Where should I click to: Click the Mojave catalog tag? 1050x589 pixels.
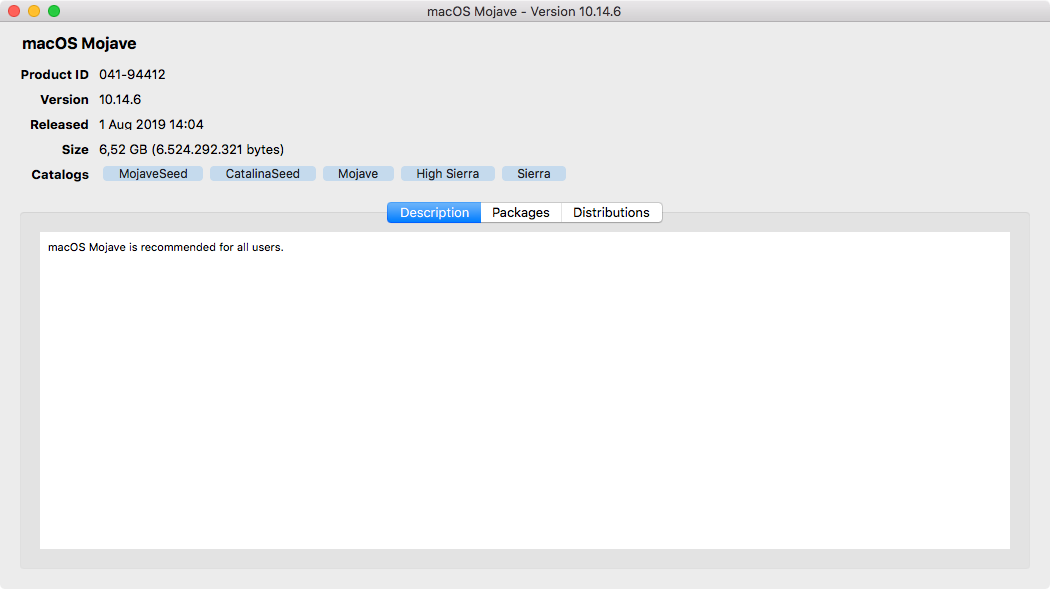pyautogui.click(x=358, y=173)
